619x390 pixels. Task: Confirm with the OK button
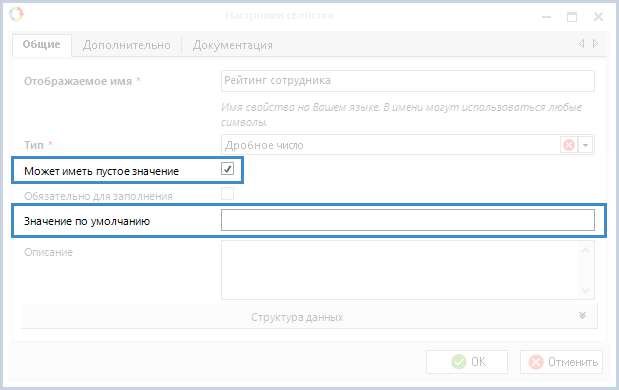(x=467, y=362)
